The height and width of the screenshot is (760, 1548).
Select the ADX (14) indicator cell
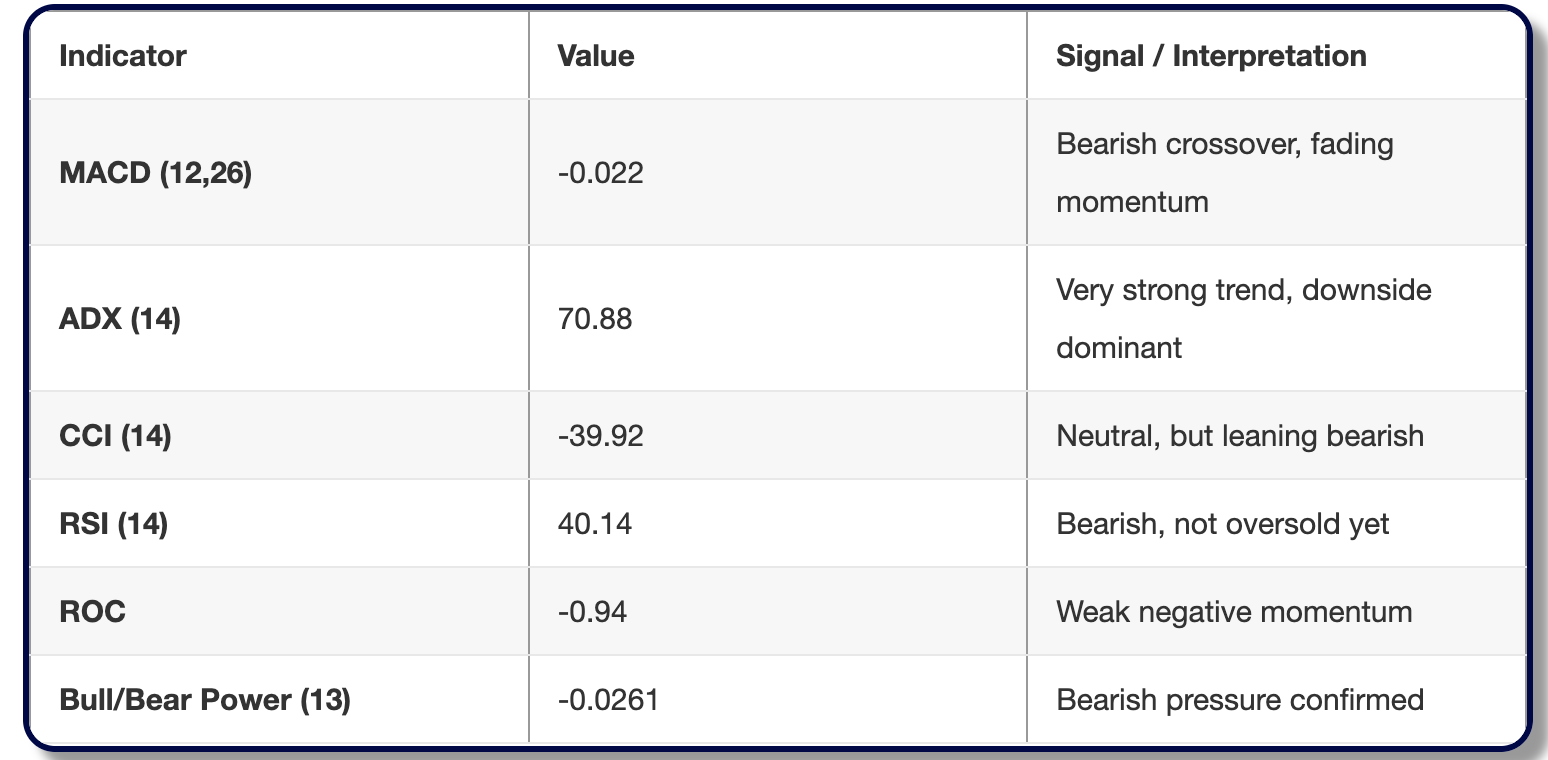coord(120,319)
